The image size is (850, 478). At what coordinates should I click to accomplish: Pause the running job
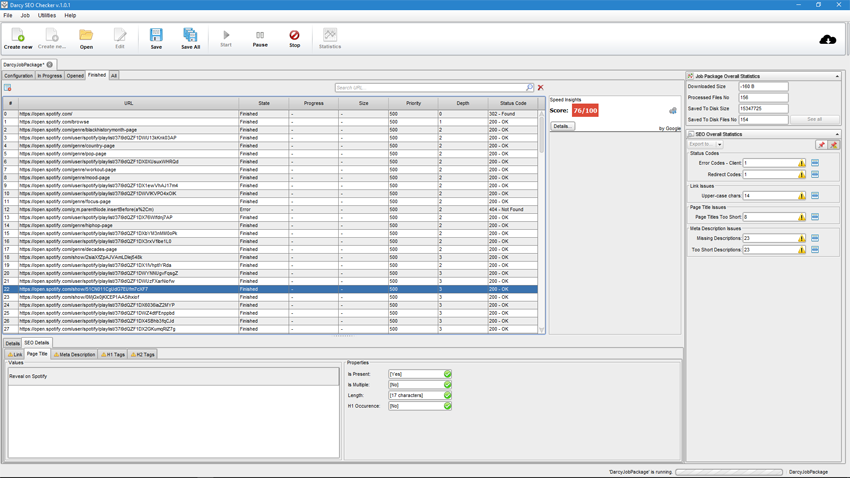[260, 39]
